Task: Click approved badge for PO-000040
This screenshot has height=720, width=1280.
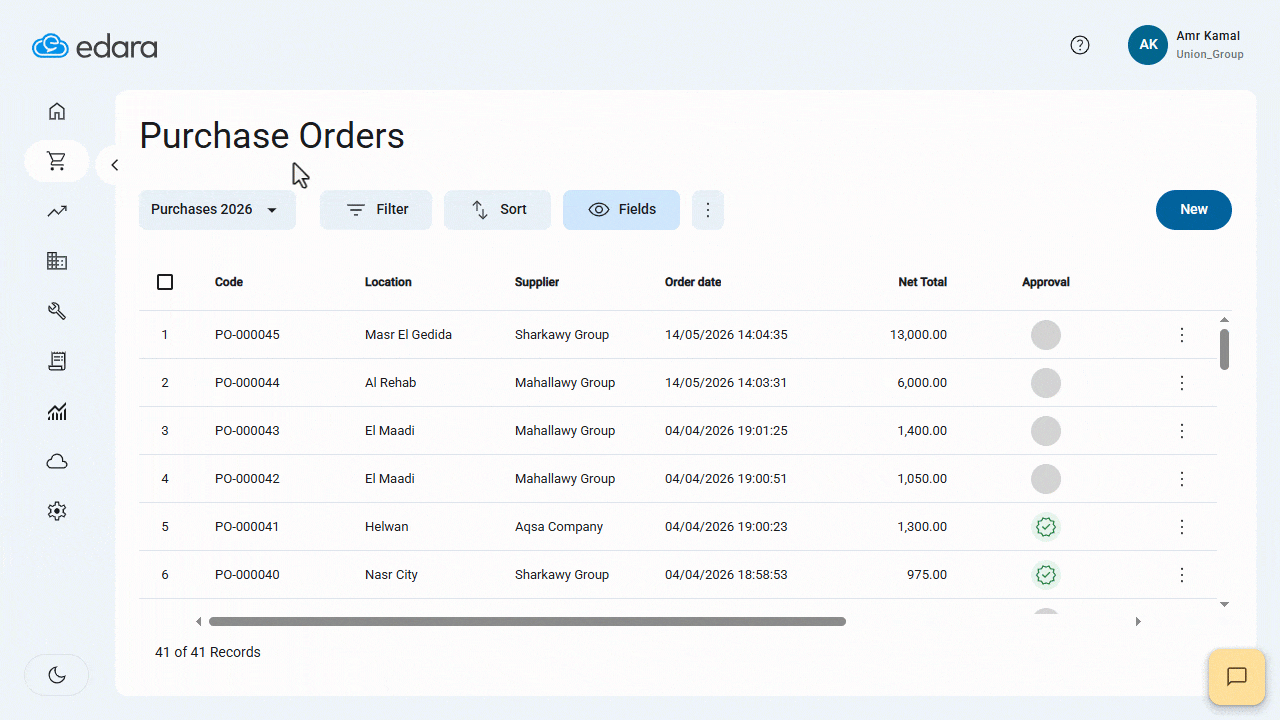Action: (x=1046, y=575)
